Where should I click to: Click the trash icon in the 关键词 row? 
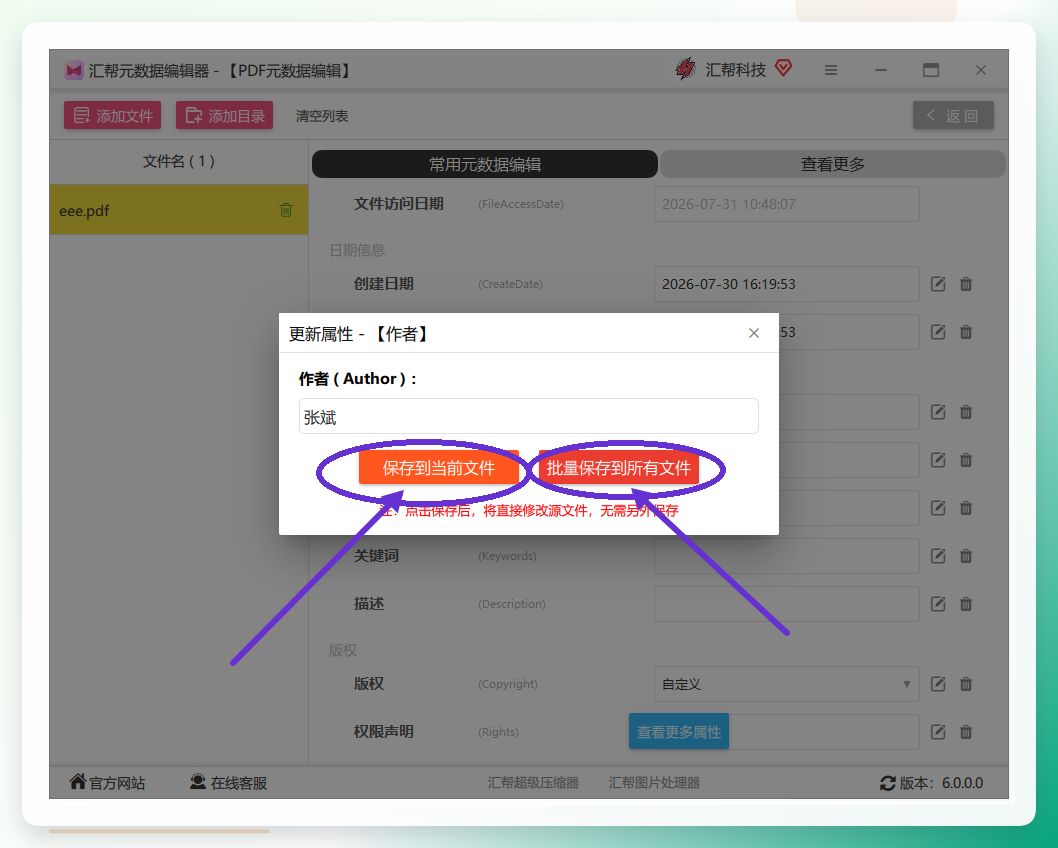tap(966, 556)
